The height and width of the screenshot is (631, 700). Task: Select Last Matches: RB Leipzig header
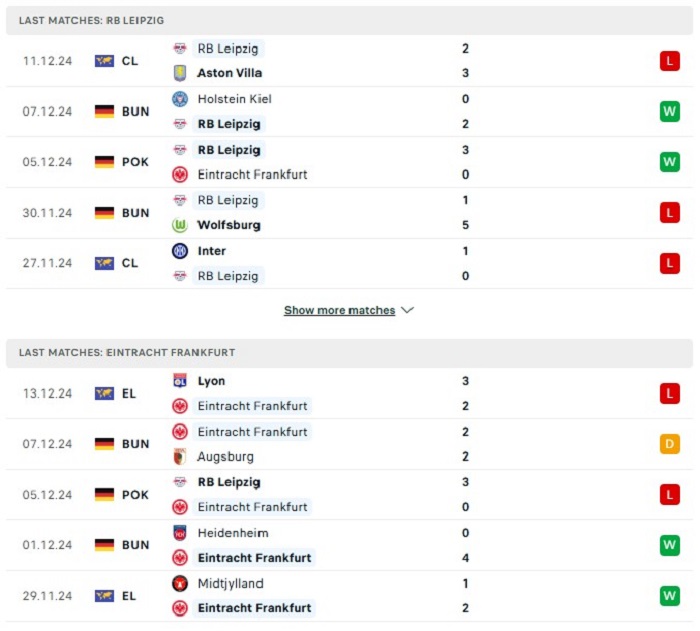tap(350, 21)
